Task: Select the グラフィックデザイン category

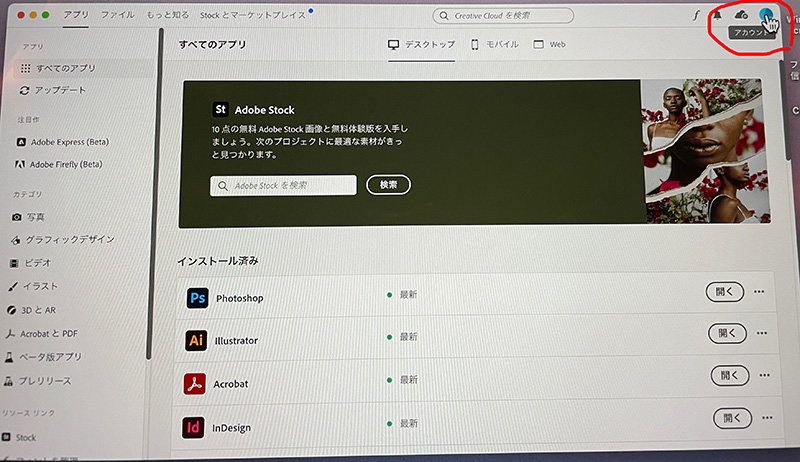Action: point(62,239)
